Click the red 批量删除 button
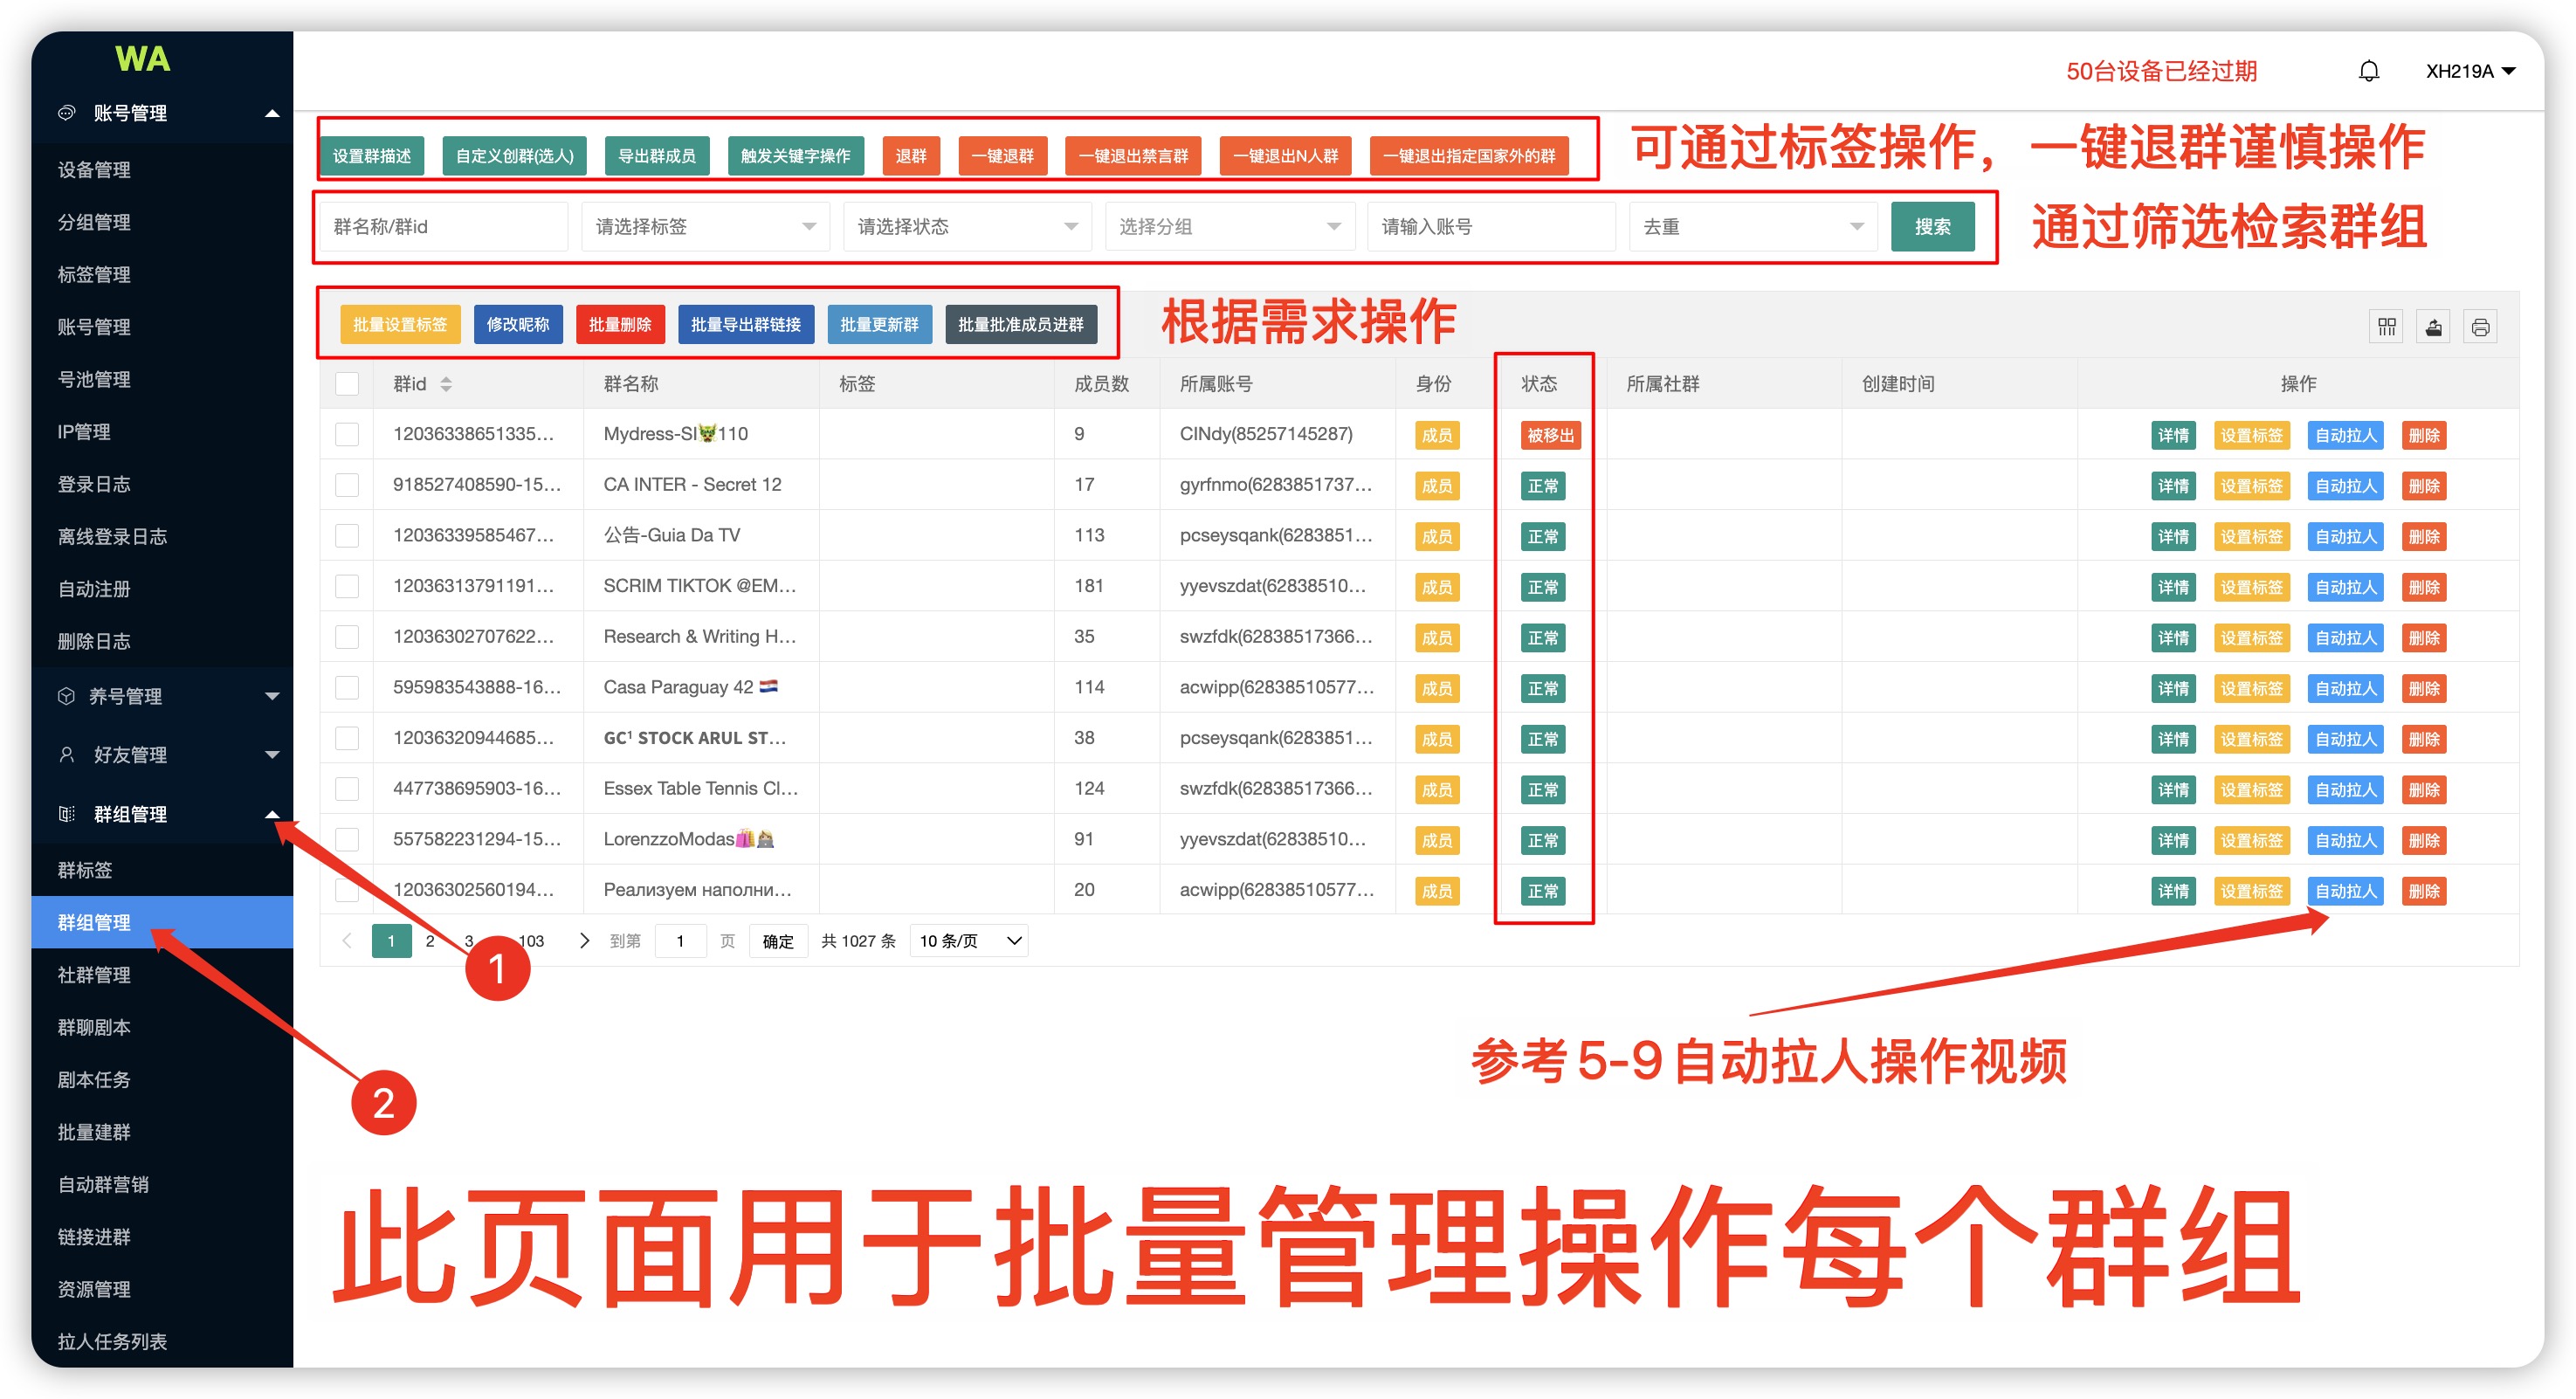2576x1399 pixels. [x=619, y=325]
